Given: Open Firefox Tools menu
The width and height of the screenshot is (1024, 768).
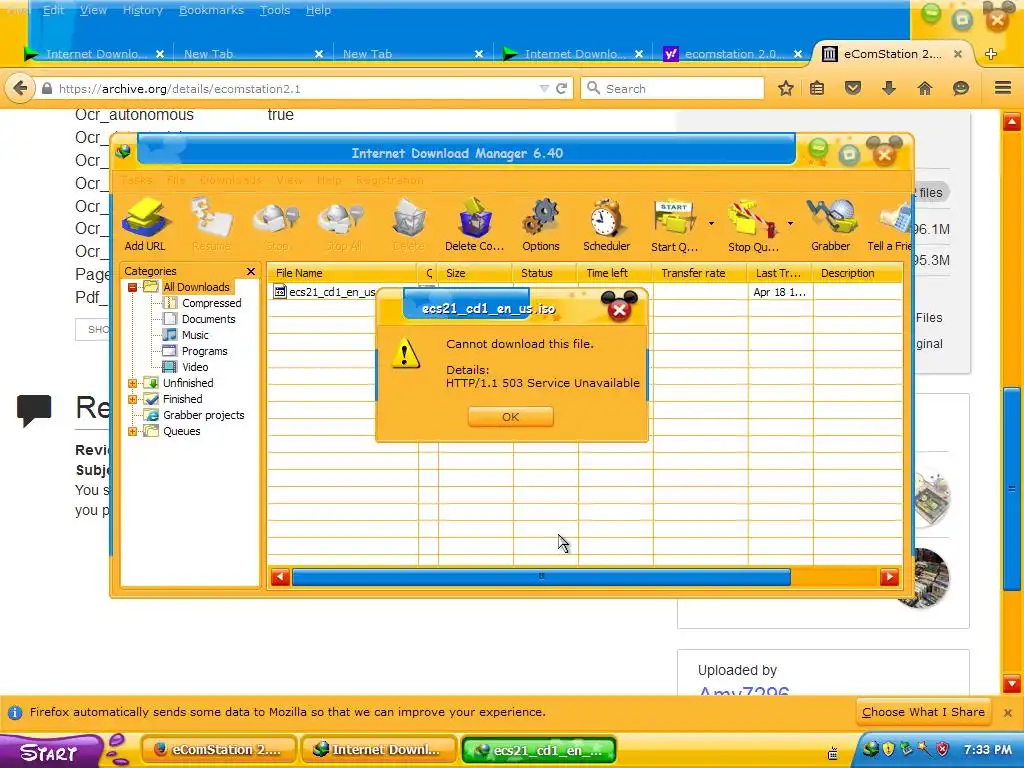Looking at the screenshot, I should [274, 10].
